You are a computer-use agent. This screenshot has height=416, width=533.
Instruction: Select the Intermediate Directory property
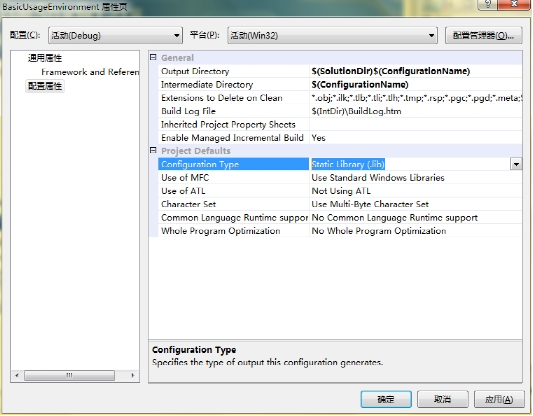(234, 84)
